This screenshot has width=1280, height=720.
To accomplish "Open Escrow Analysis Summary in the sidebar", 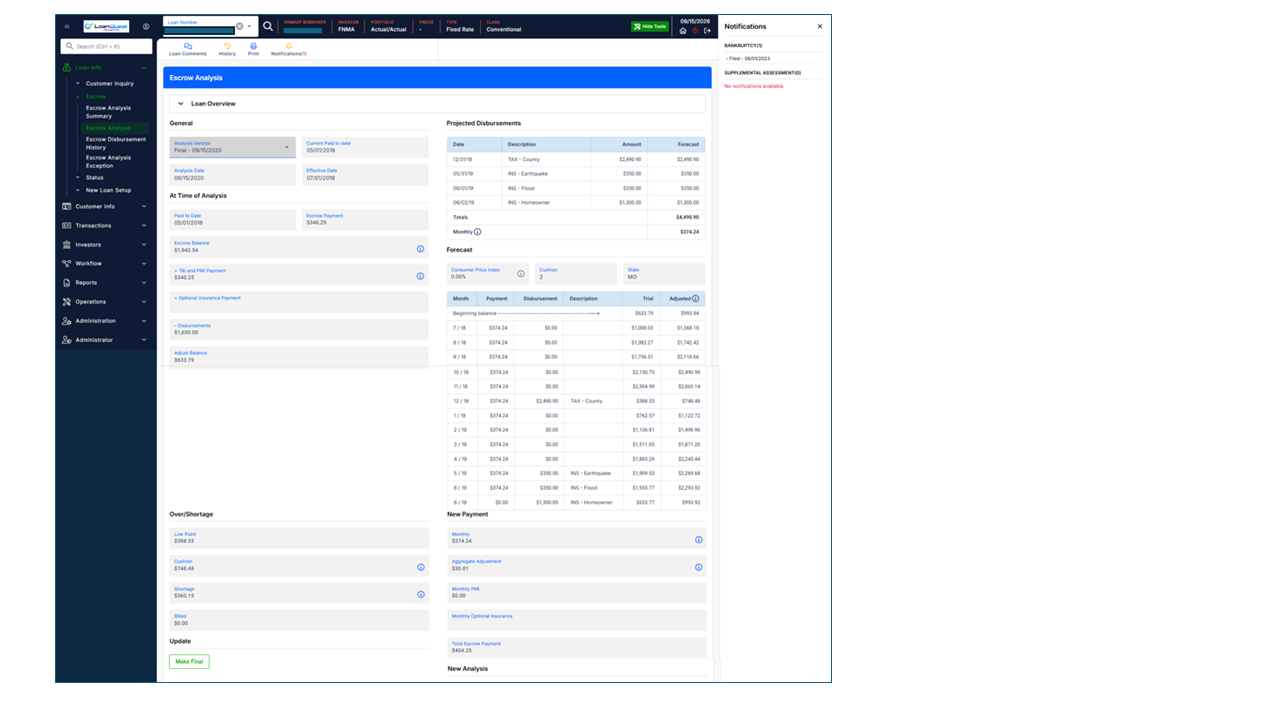I will click(108, 112).
